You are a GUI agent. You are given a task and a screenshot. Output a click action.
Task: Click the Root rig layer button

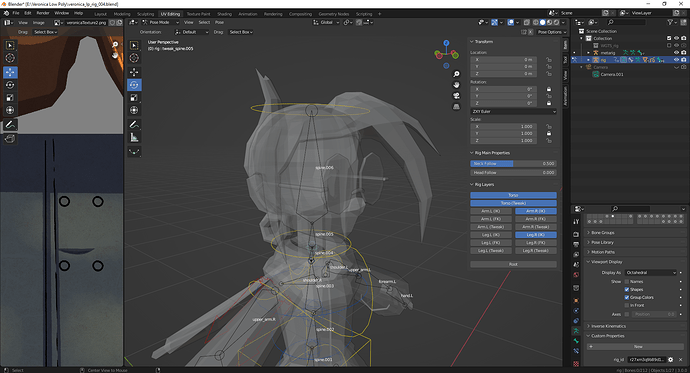click(514, 264)
